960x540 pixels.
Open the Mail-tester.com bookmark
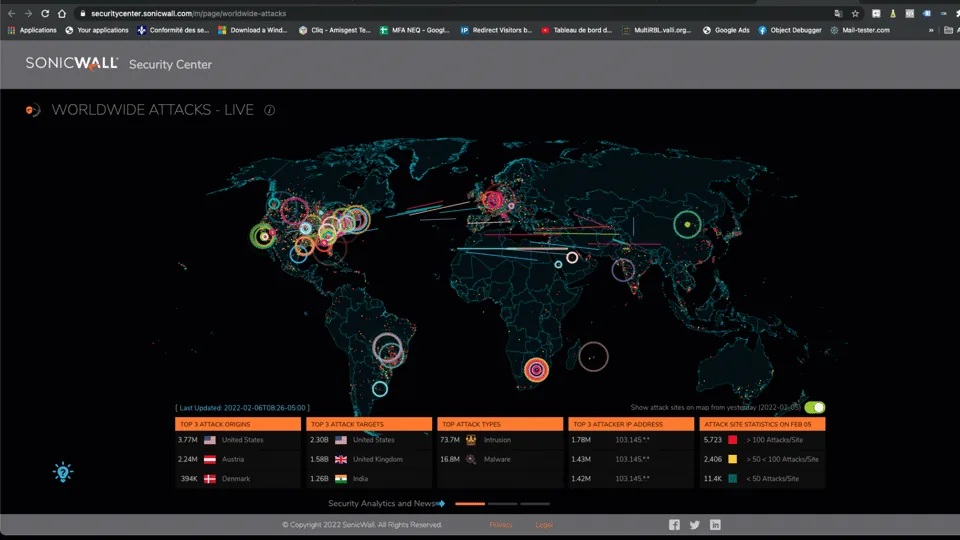[860, 30]
